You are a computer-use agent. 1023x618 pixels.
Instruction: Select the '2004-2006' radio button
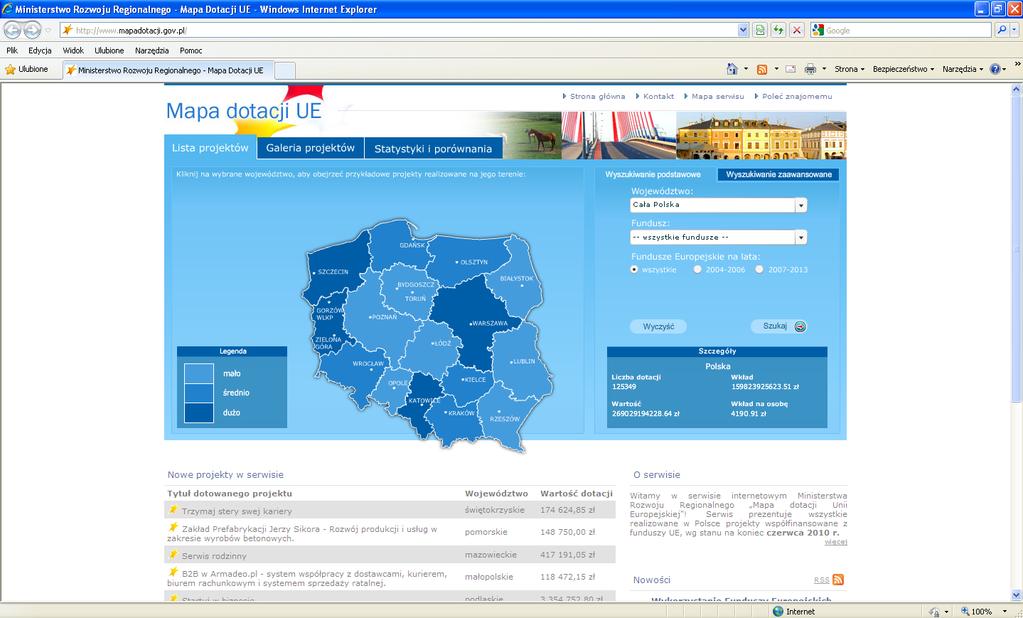click(x=697, y=269)
